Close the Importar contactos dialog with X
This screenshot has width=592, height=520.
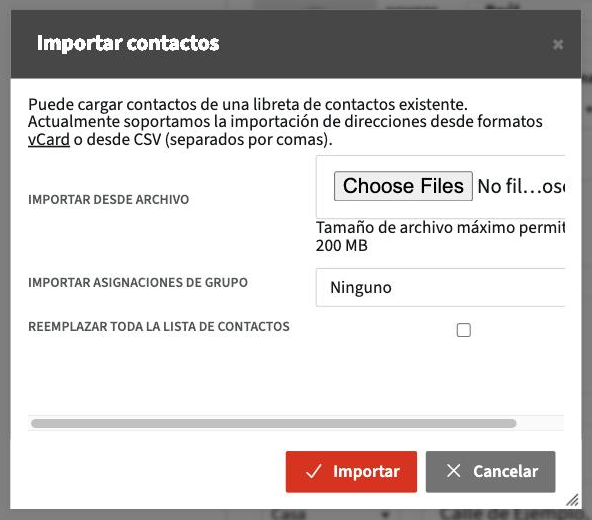click(x=558, y=45)
